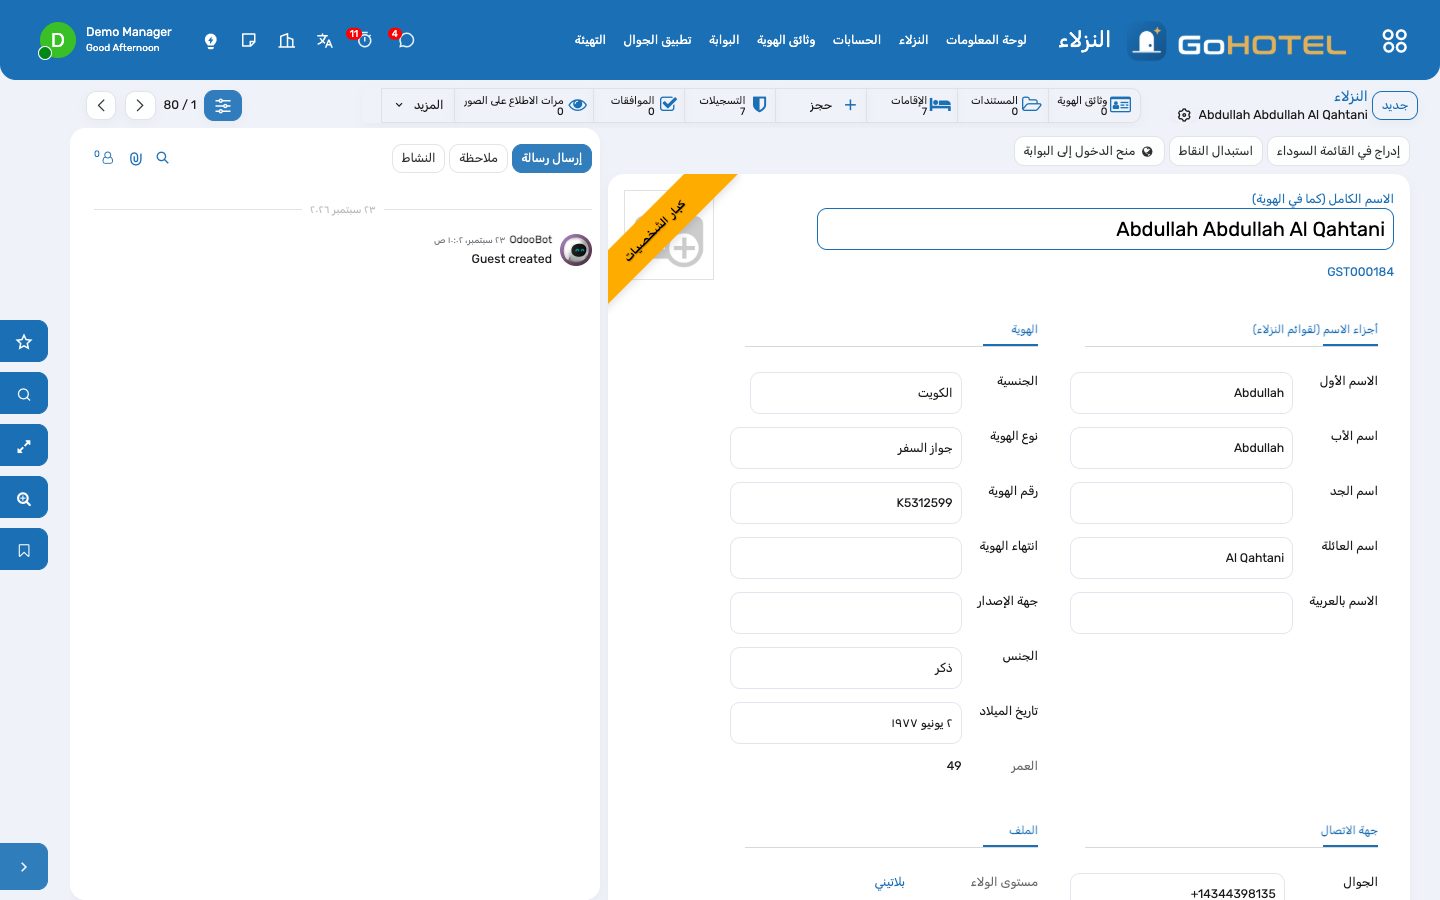Click the language translation icon
Image resolution: width=1440 pixels, height=900 pixels.
[x=325, y=41]
